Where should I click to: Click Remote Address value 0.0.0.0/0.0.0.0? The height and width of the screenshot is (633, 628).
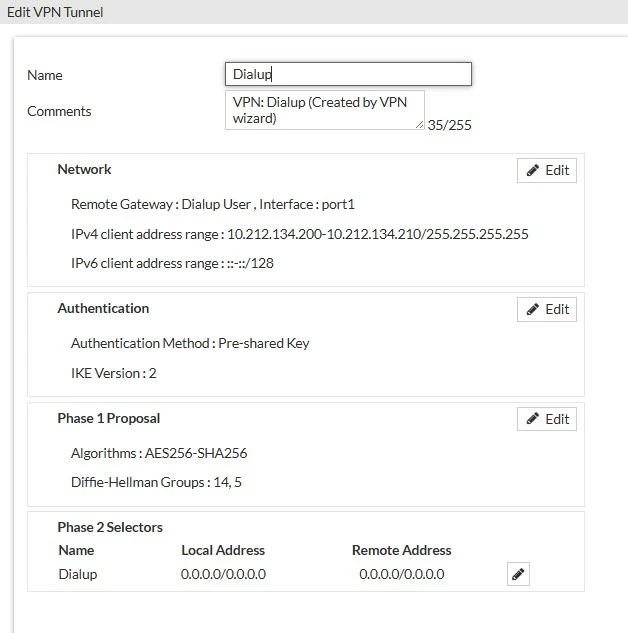click(402, 574)
